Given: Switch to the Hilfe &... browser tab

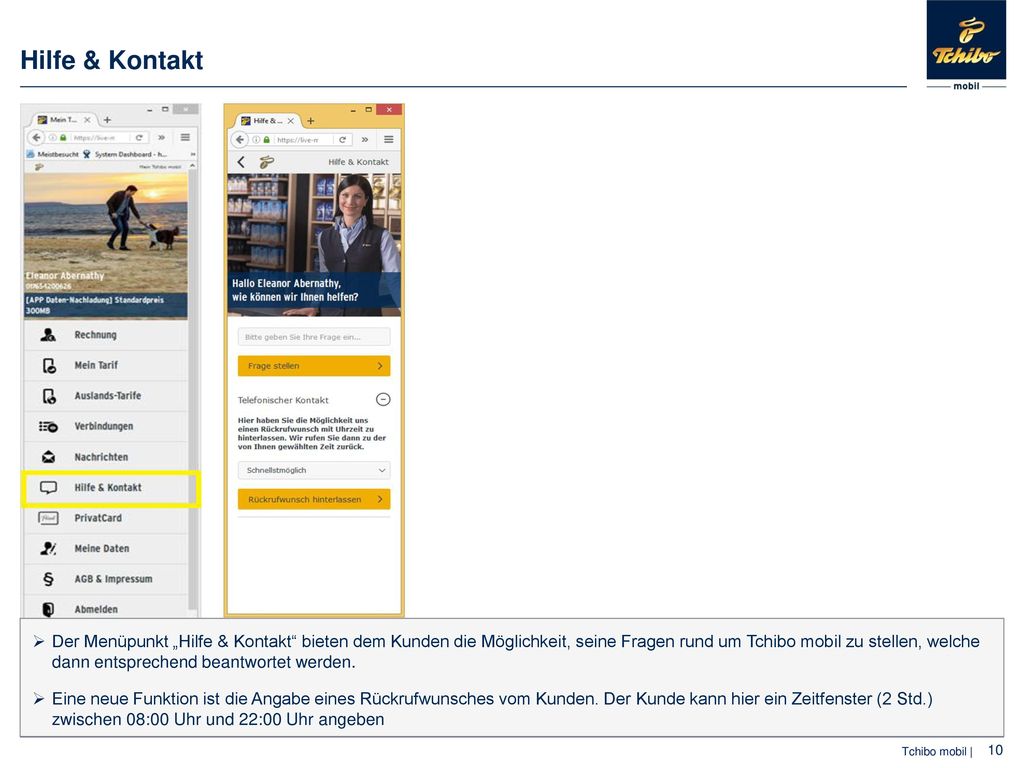Looking at the screenshot, I should [268, 121].
